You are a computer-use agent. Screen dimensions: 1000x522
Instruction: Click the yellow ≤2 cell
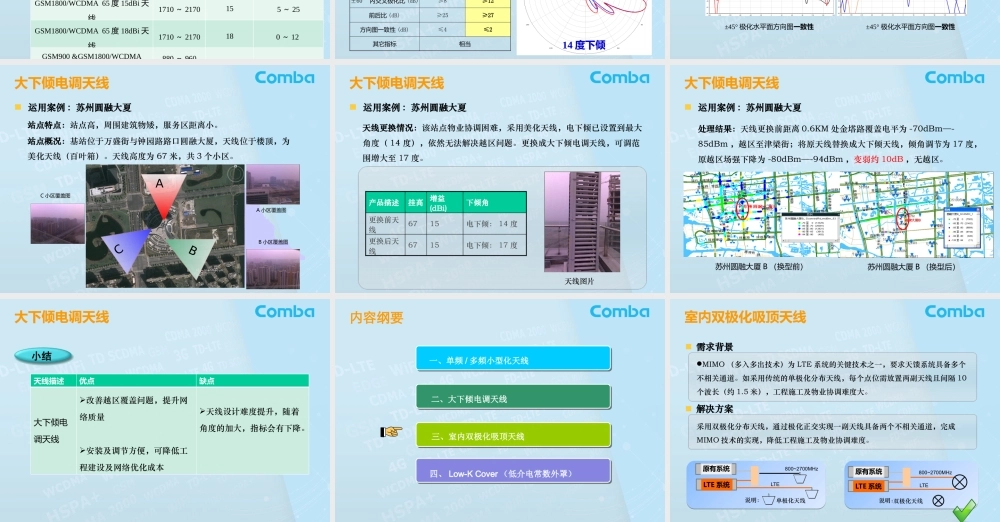click(488, 29)
